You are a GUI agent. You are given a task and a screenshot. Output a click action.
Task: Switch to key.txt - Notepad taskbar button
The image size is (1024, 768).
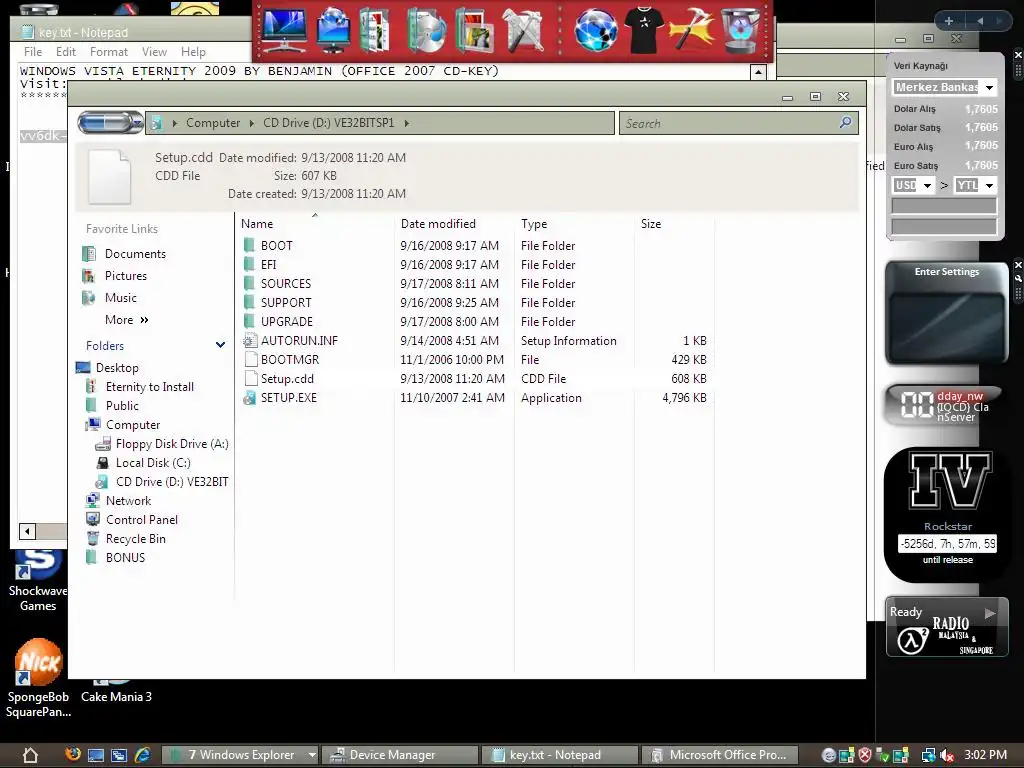point(559,755)
